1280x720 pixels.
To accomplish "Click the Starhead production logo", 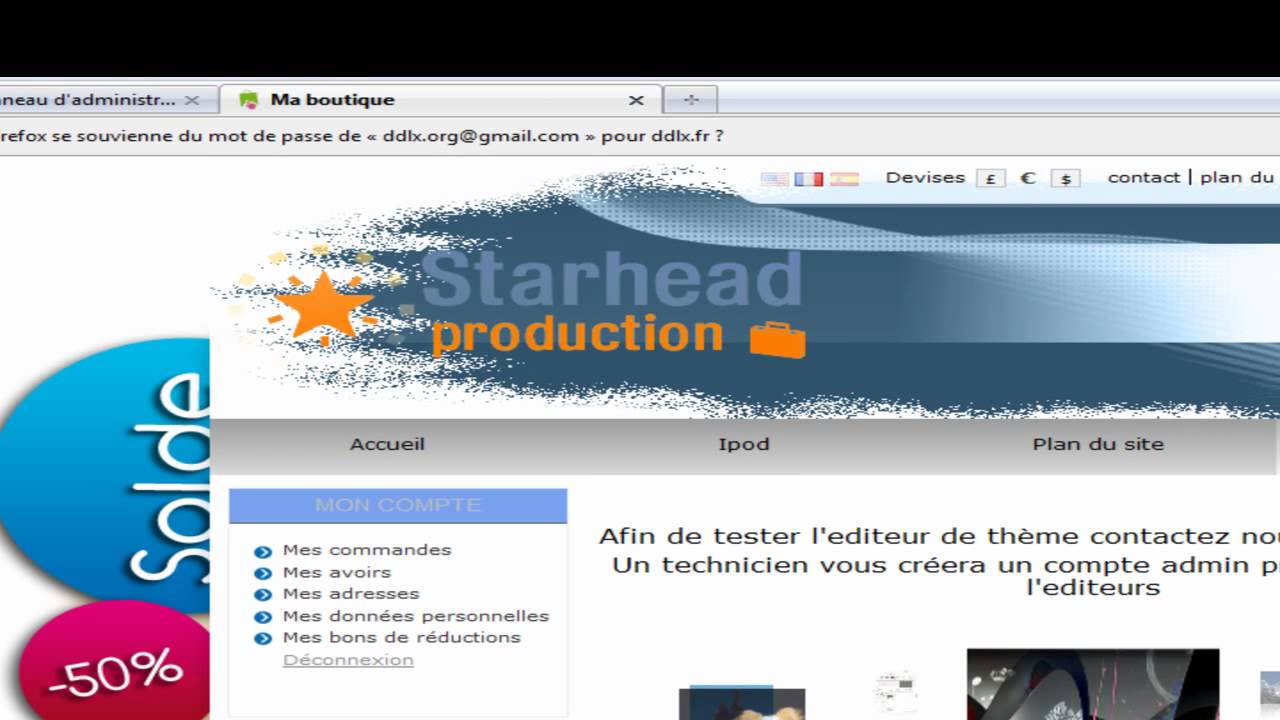I will coord(612,304).
